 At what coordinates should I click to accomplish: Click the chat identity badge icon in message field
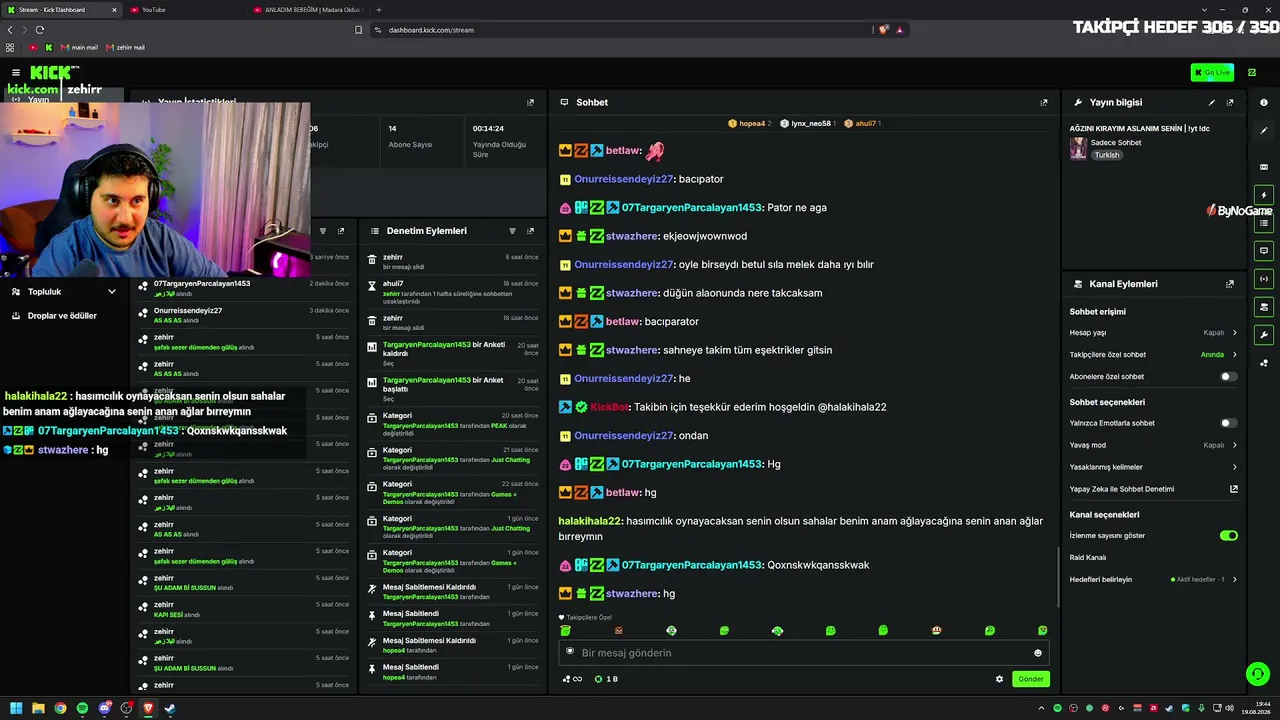click(570, 652)
